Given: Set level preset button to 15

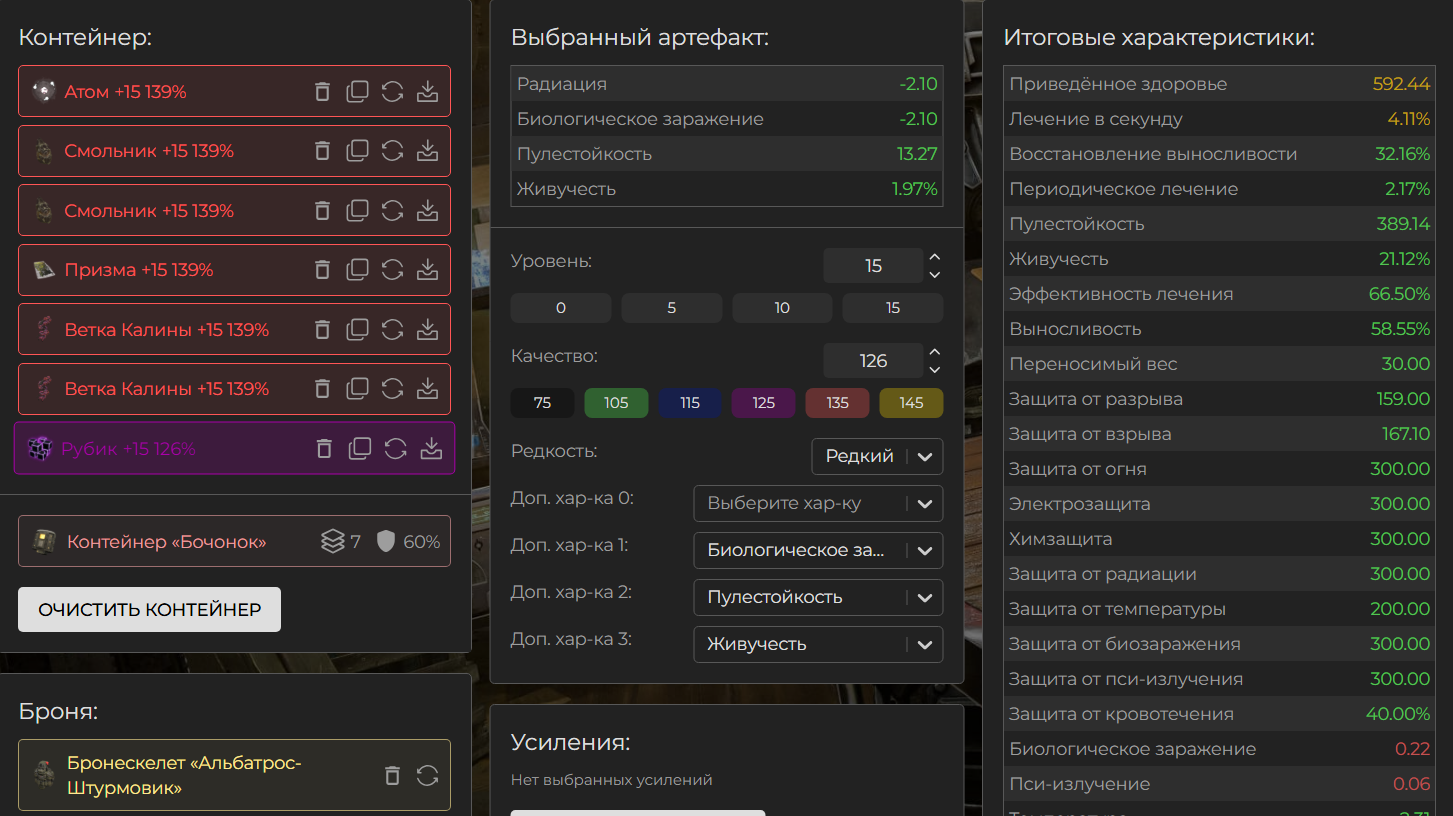Looking at the screenshot, I should click(893, 308).
